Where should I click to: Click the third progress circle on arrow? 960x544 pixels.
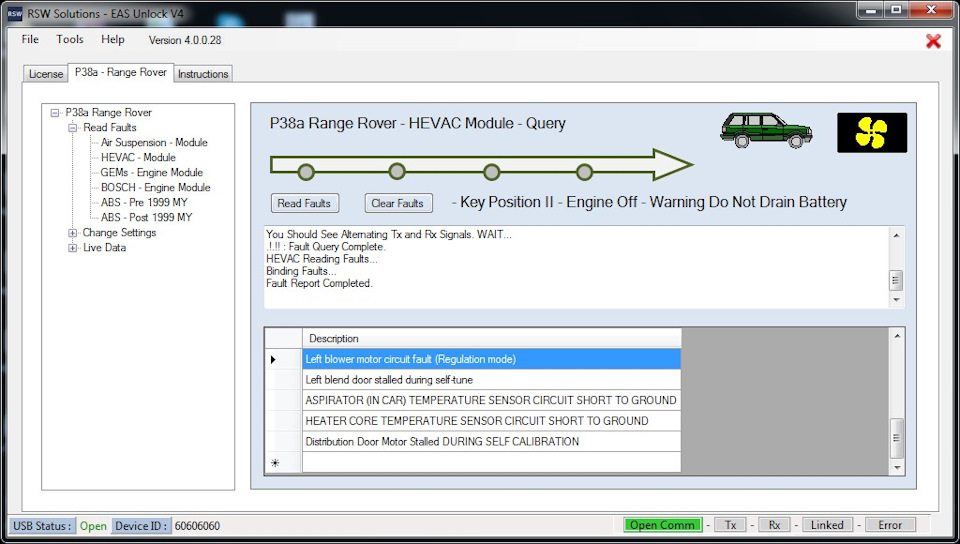[x=492, y=172]
